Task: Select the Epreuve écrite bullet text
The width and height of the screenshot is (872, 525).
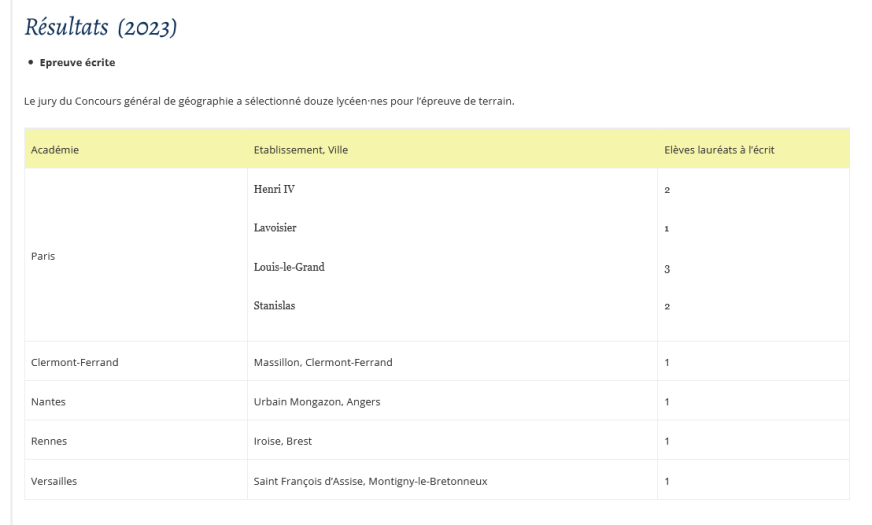Action: coord(77,62)
